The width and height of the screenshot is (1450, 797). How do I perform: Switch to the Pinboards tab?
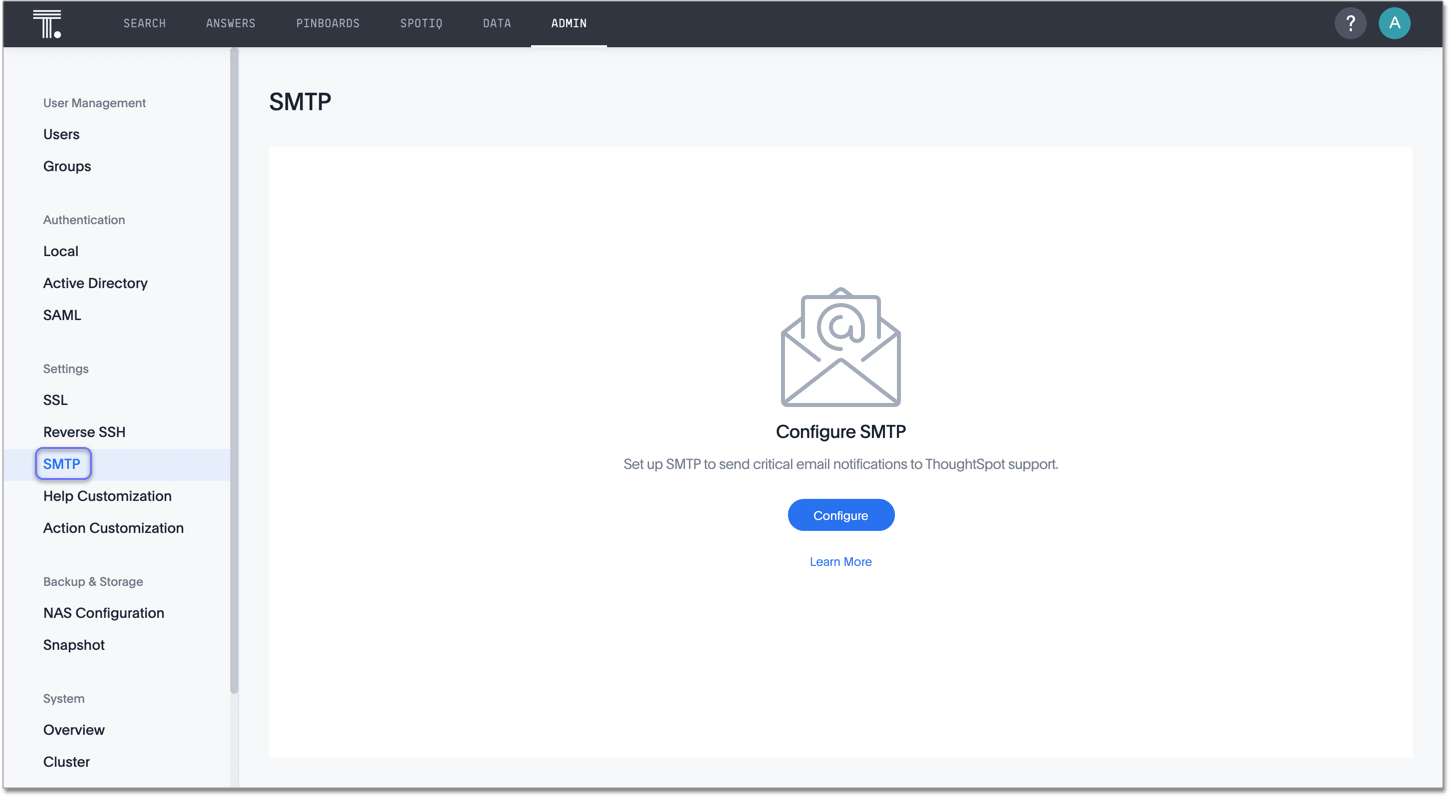(328, 22)
